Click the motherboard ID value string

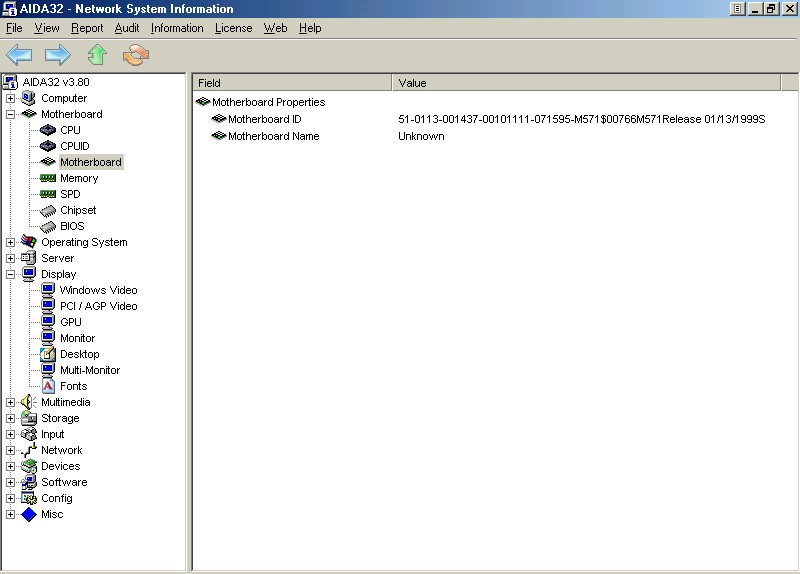(x=582, y=119)
